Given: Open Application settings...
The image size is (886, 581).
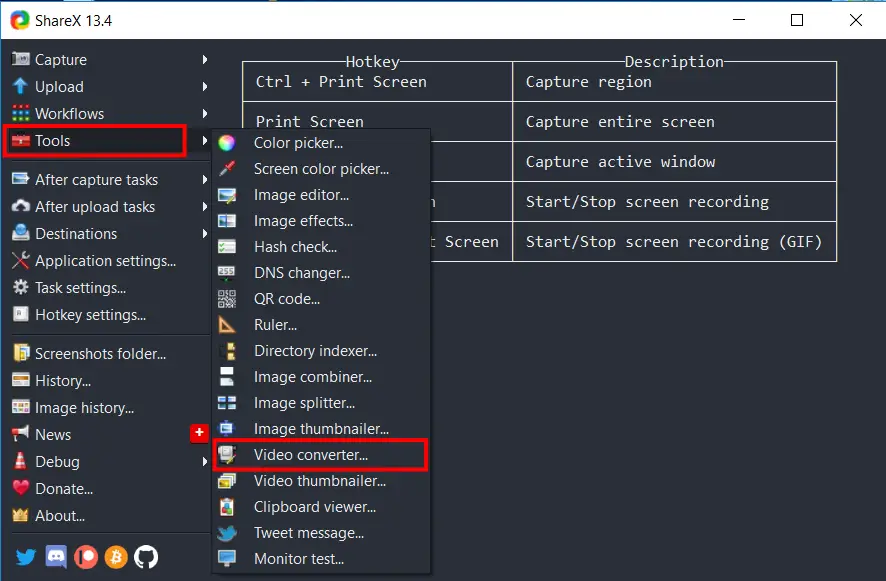Looking at the screenshot, I should coord(110,261).
